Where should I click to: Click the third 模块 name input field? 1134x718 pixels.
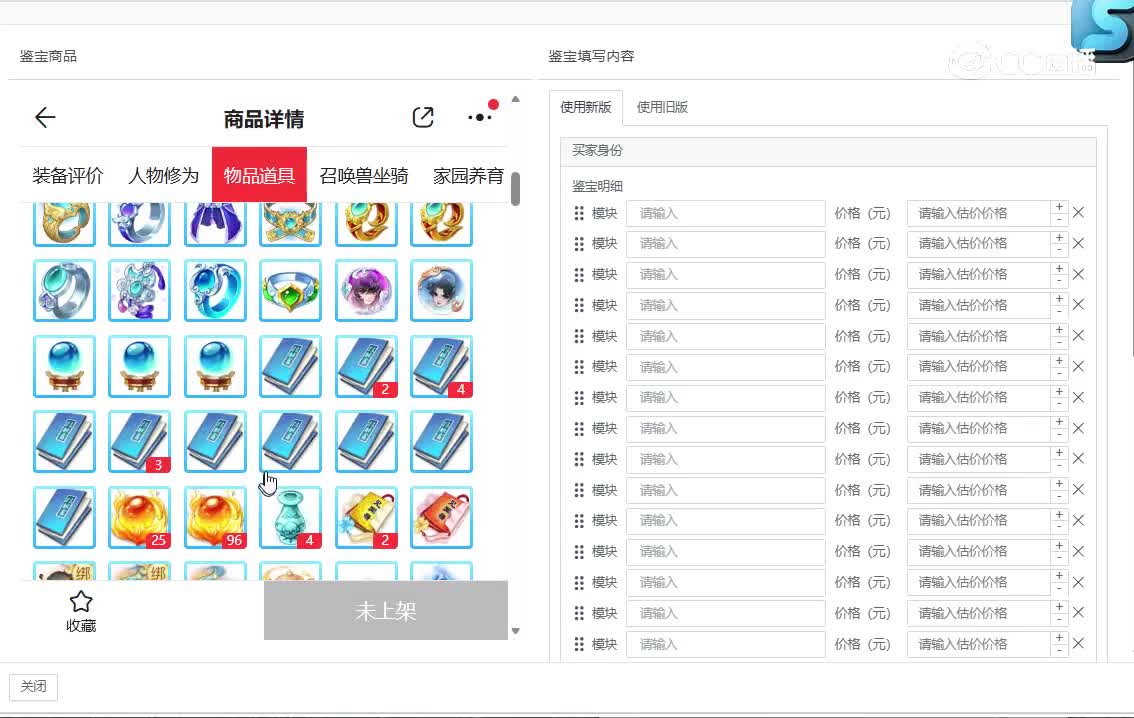pyautogui.click(x=725, y=275)
